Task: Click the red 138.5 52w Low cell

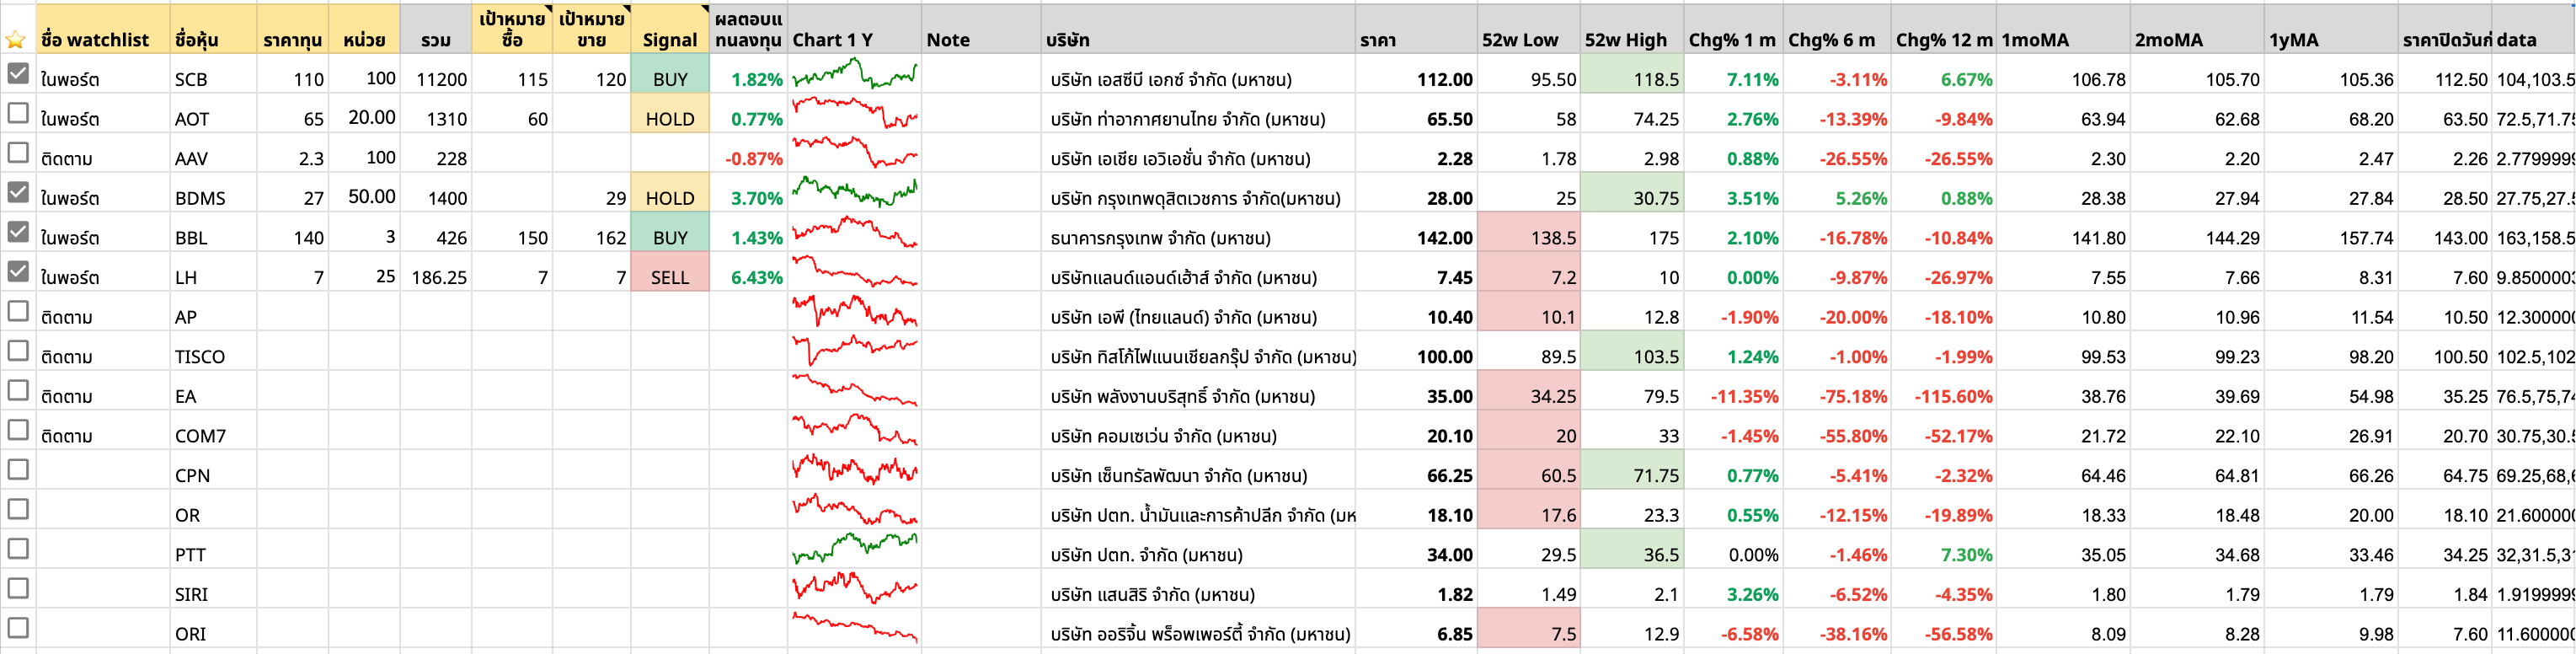Action: point(1528,237)
